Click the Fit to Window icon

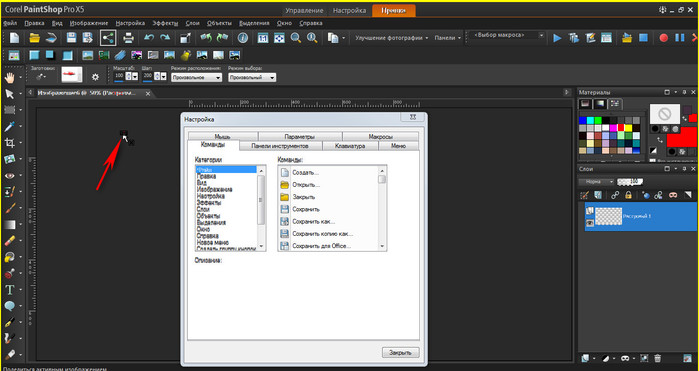279,38
